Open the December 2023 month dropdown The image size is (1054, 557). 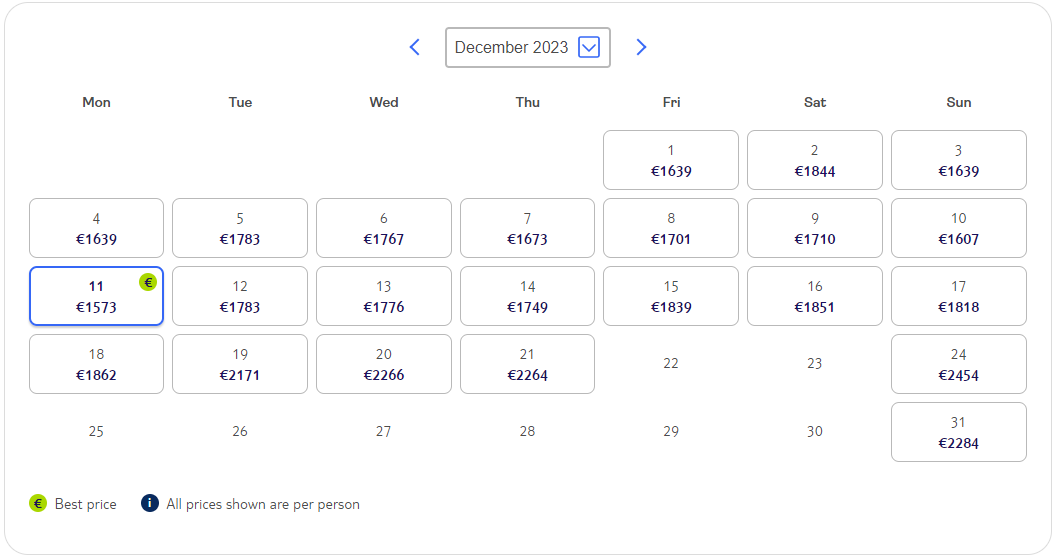(528, 47)
